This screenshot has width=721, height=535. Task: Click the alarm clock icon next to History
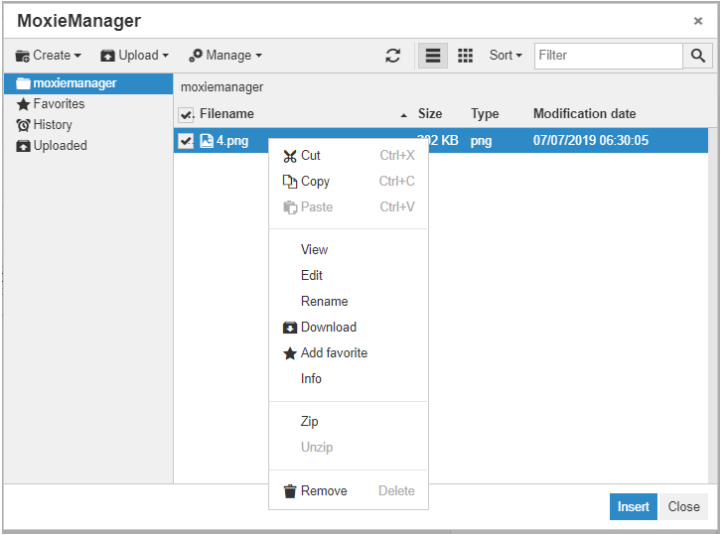coord(23,125)
